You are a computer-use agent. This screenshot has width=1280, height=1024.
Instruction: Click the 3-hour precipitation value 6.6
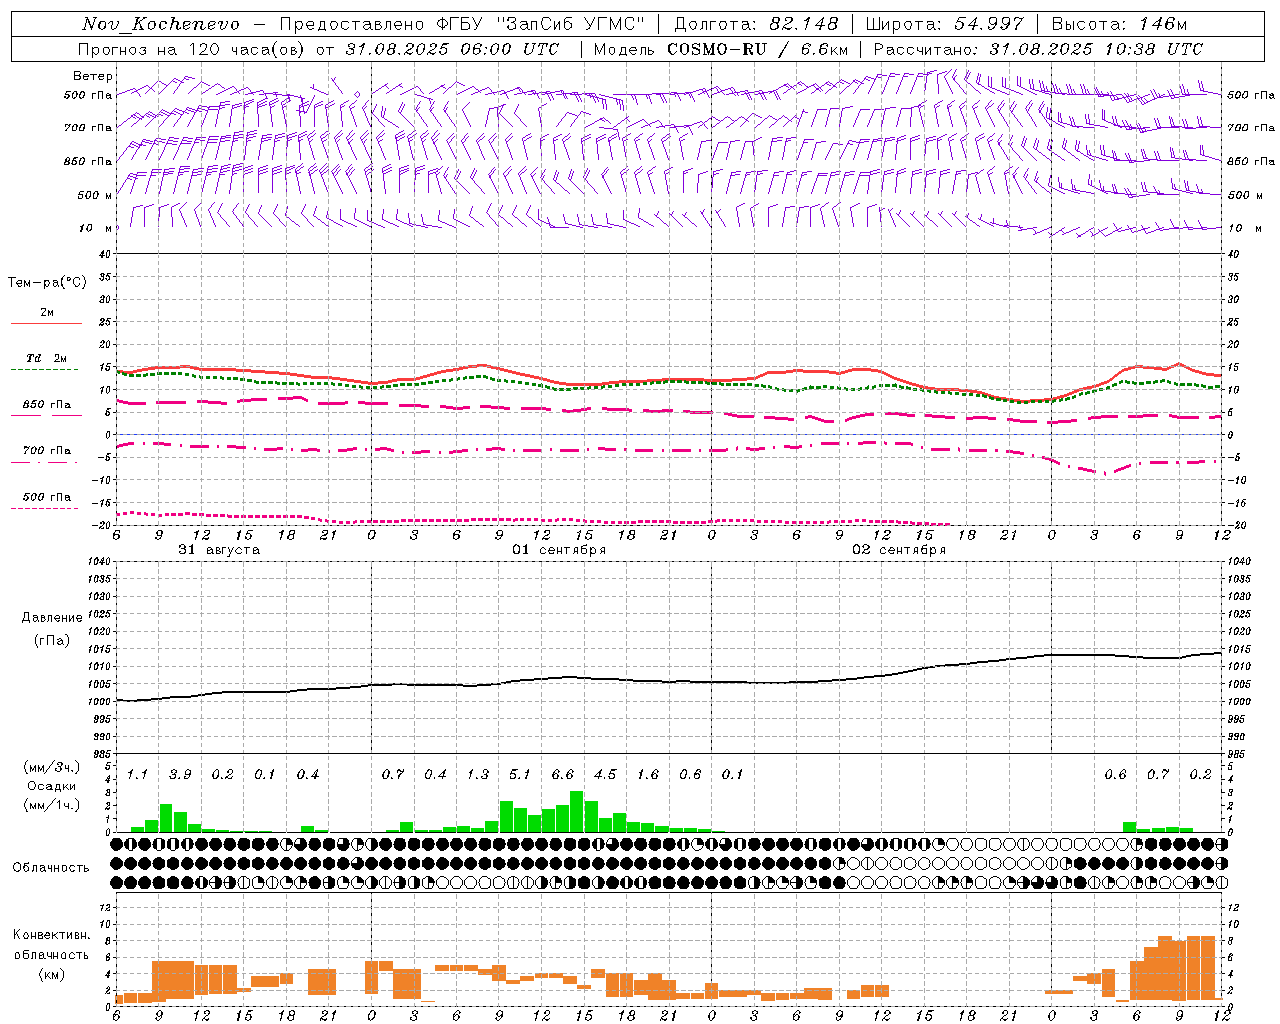pos(563,775)
